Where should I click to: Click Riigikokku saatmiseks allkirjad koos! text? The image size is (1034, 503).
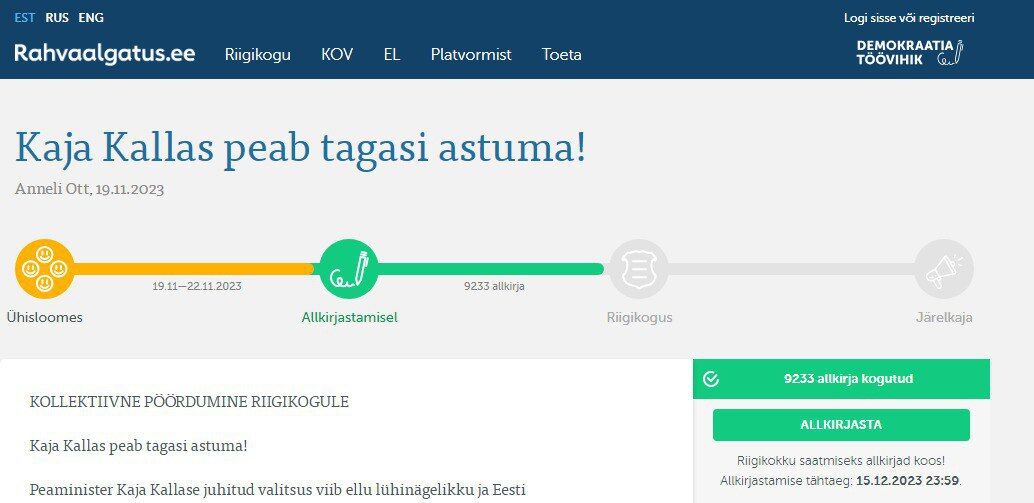(841, 461)
